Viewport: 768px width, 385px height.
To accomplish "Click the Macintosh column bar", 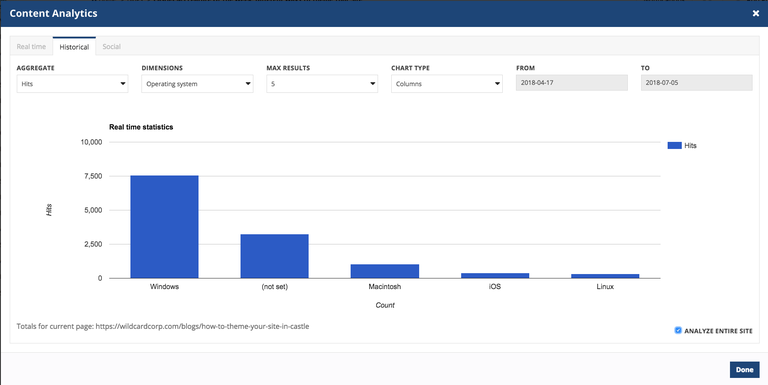I will click(384, 271).
